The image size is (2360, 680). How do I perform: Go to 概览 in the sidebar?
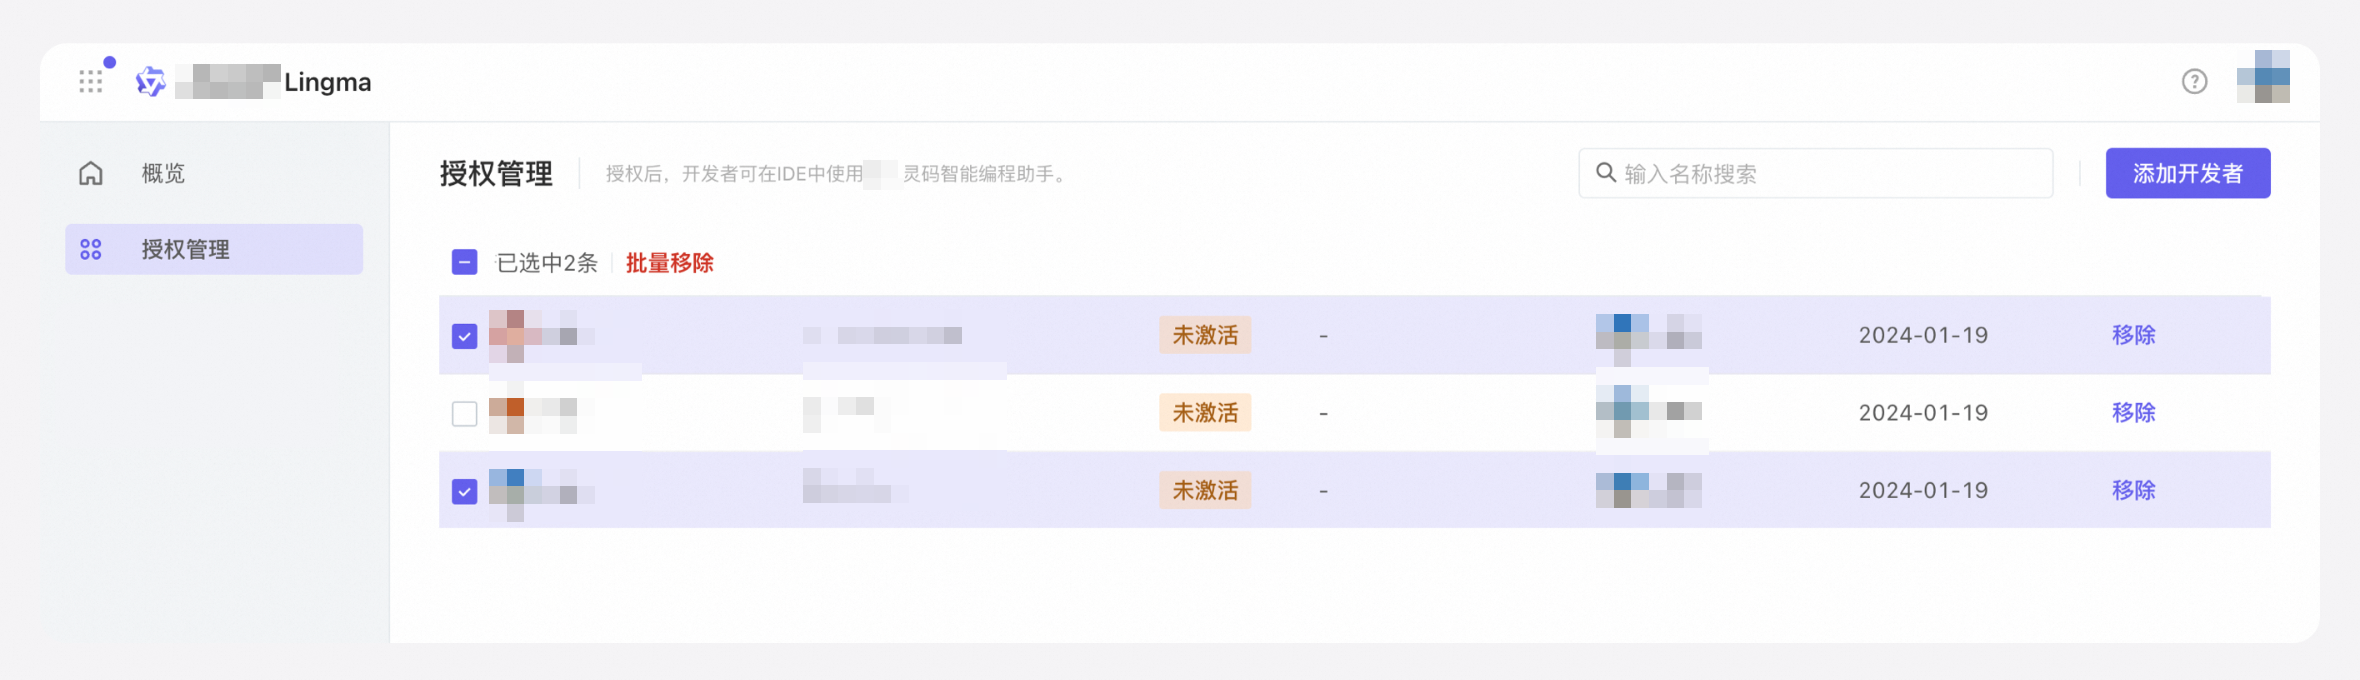(x=163, y=173)
